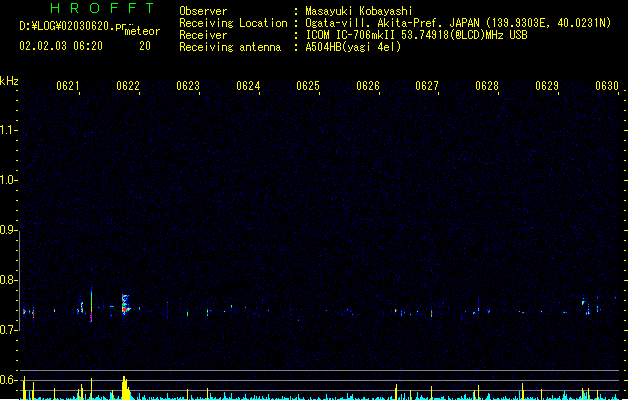629x400 pixels.
Task: Click the bright meteor echo burst at 0622
Action: pos(126,305)
